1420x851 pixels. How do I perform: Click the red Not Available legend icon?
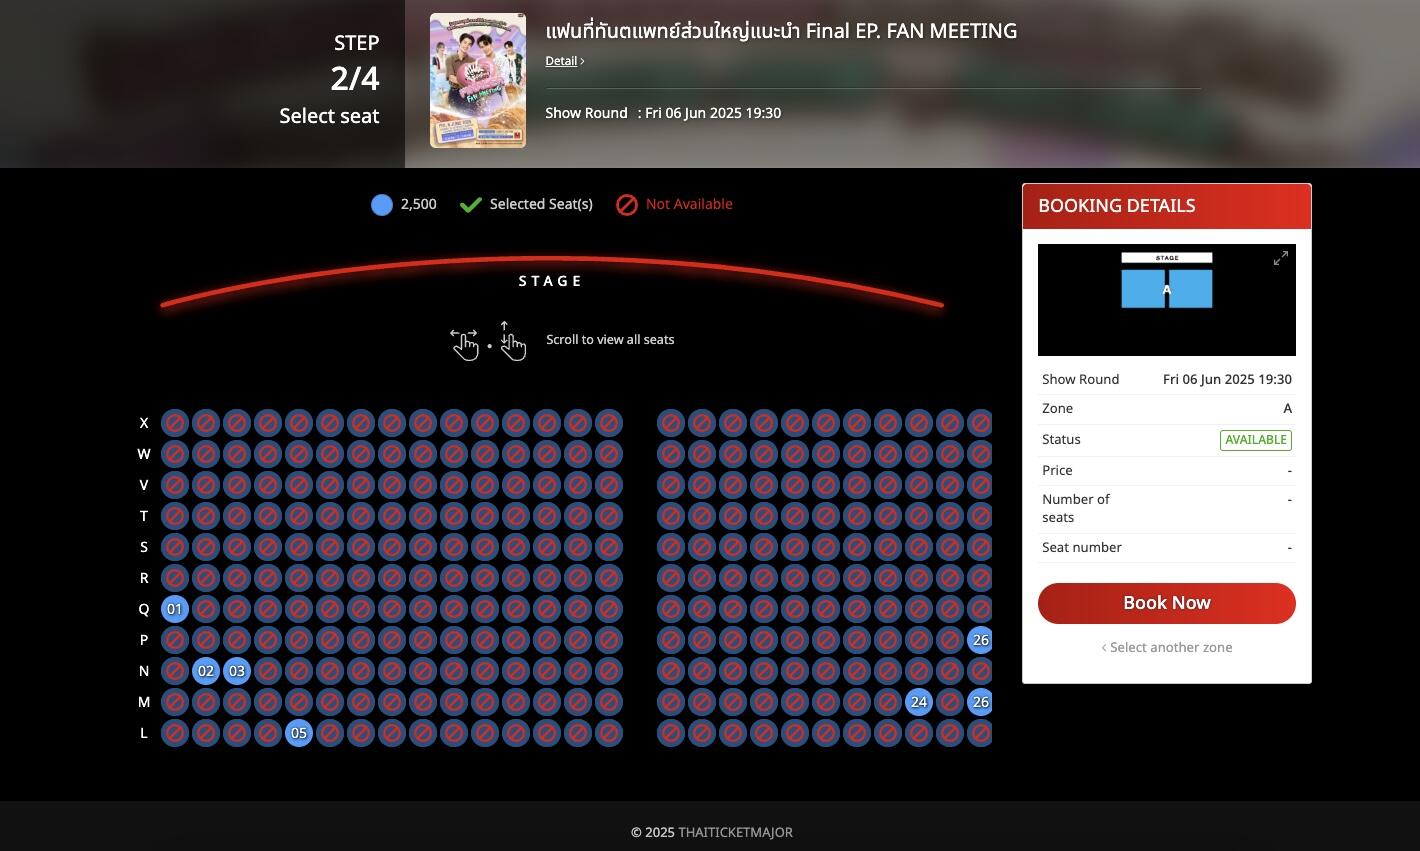(x=627, y=205)
